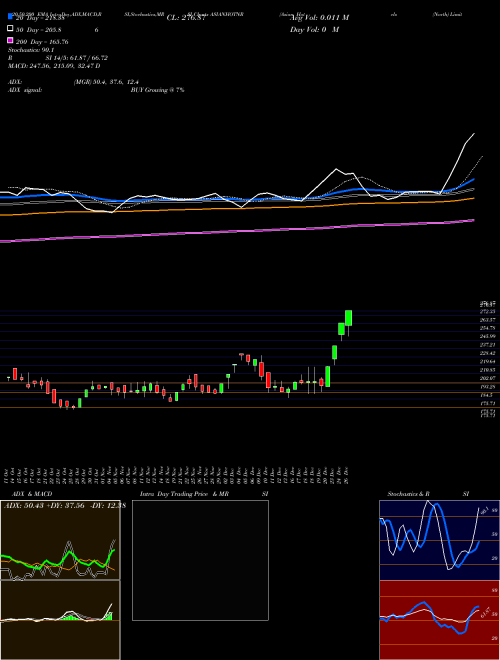Viewport: 500px width, 660px height.
Task: Click the 'SI 14/3: 61.87 / 66.72' readout
Action: [x=77, y=58]
